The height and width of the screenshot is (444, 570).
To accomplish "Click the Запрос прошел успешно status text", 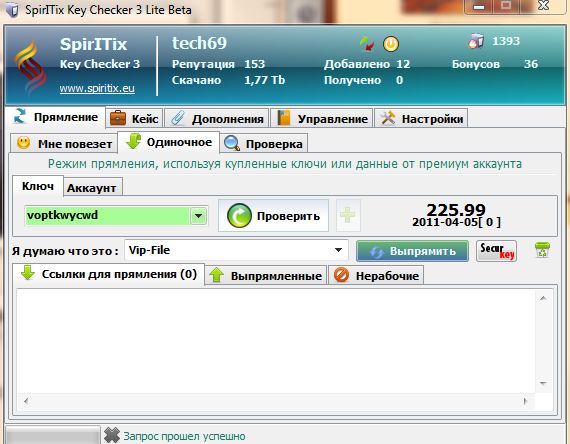I will click(184, 436).
